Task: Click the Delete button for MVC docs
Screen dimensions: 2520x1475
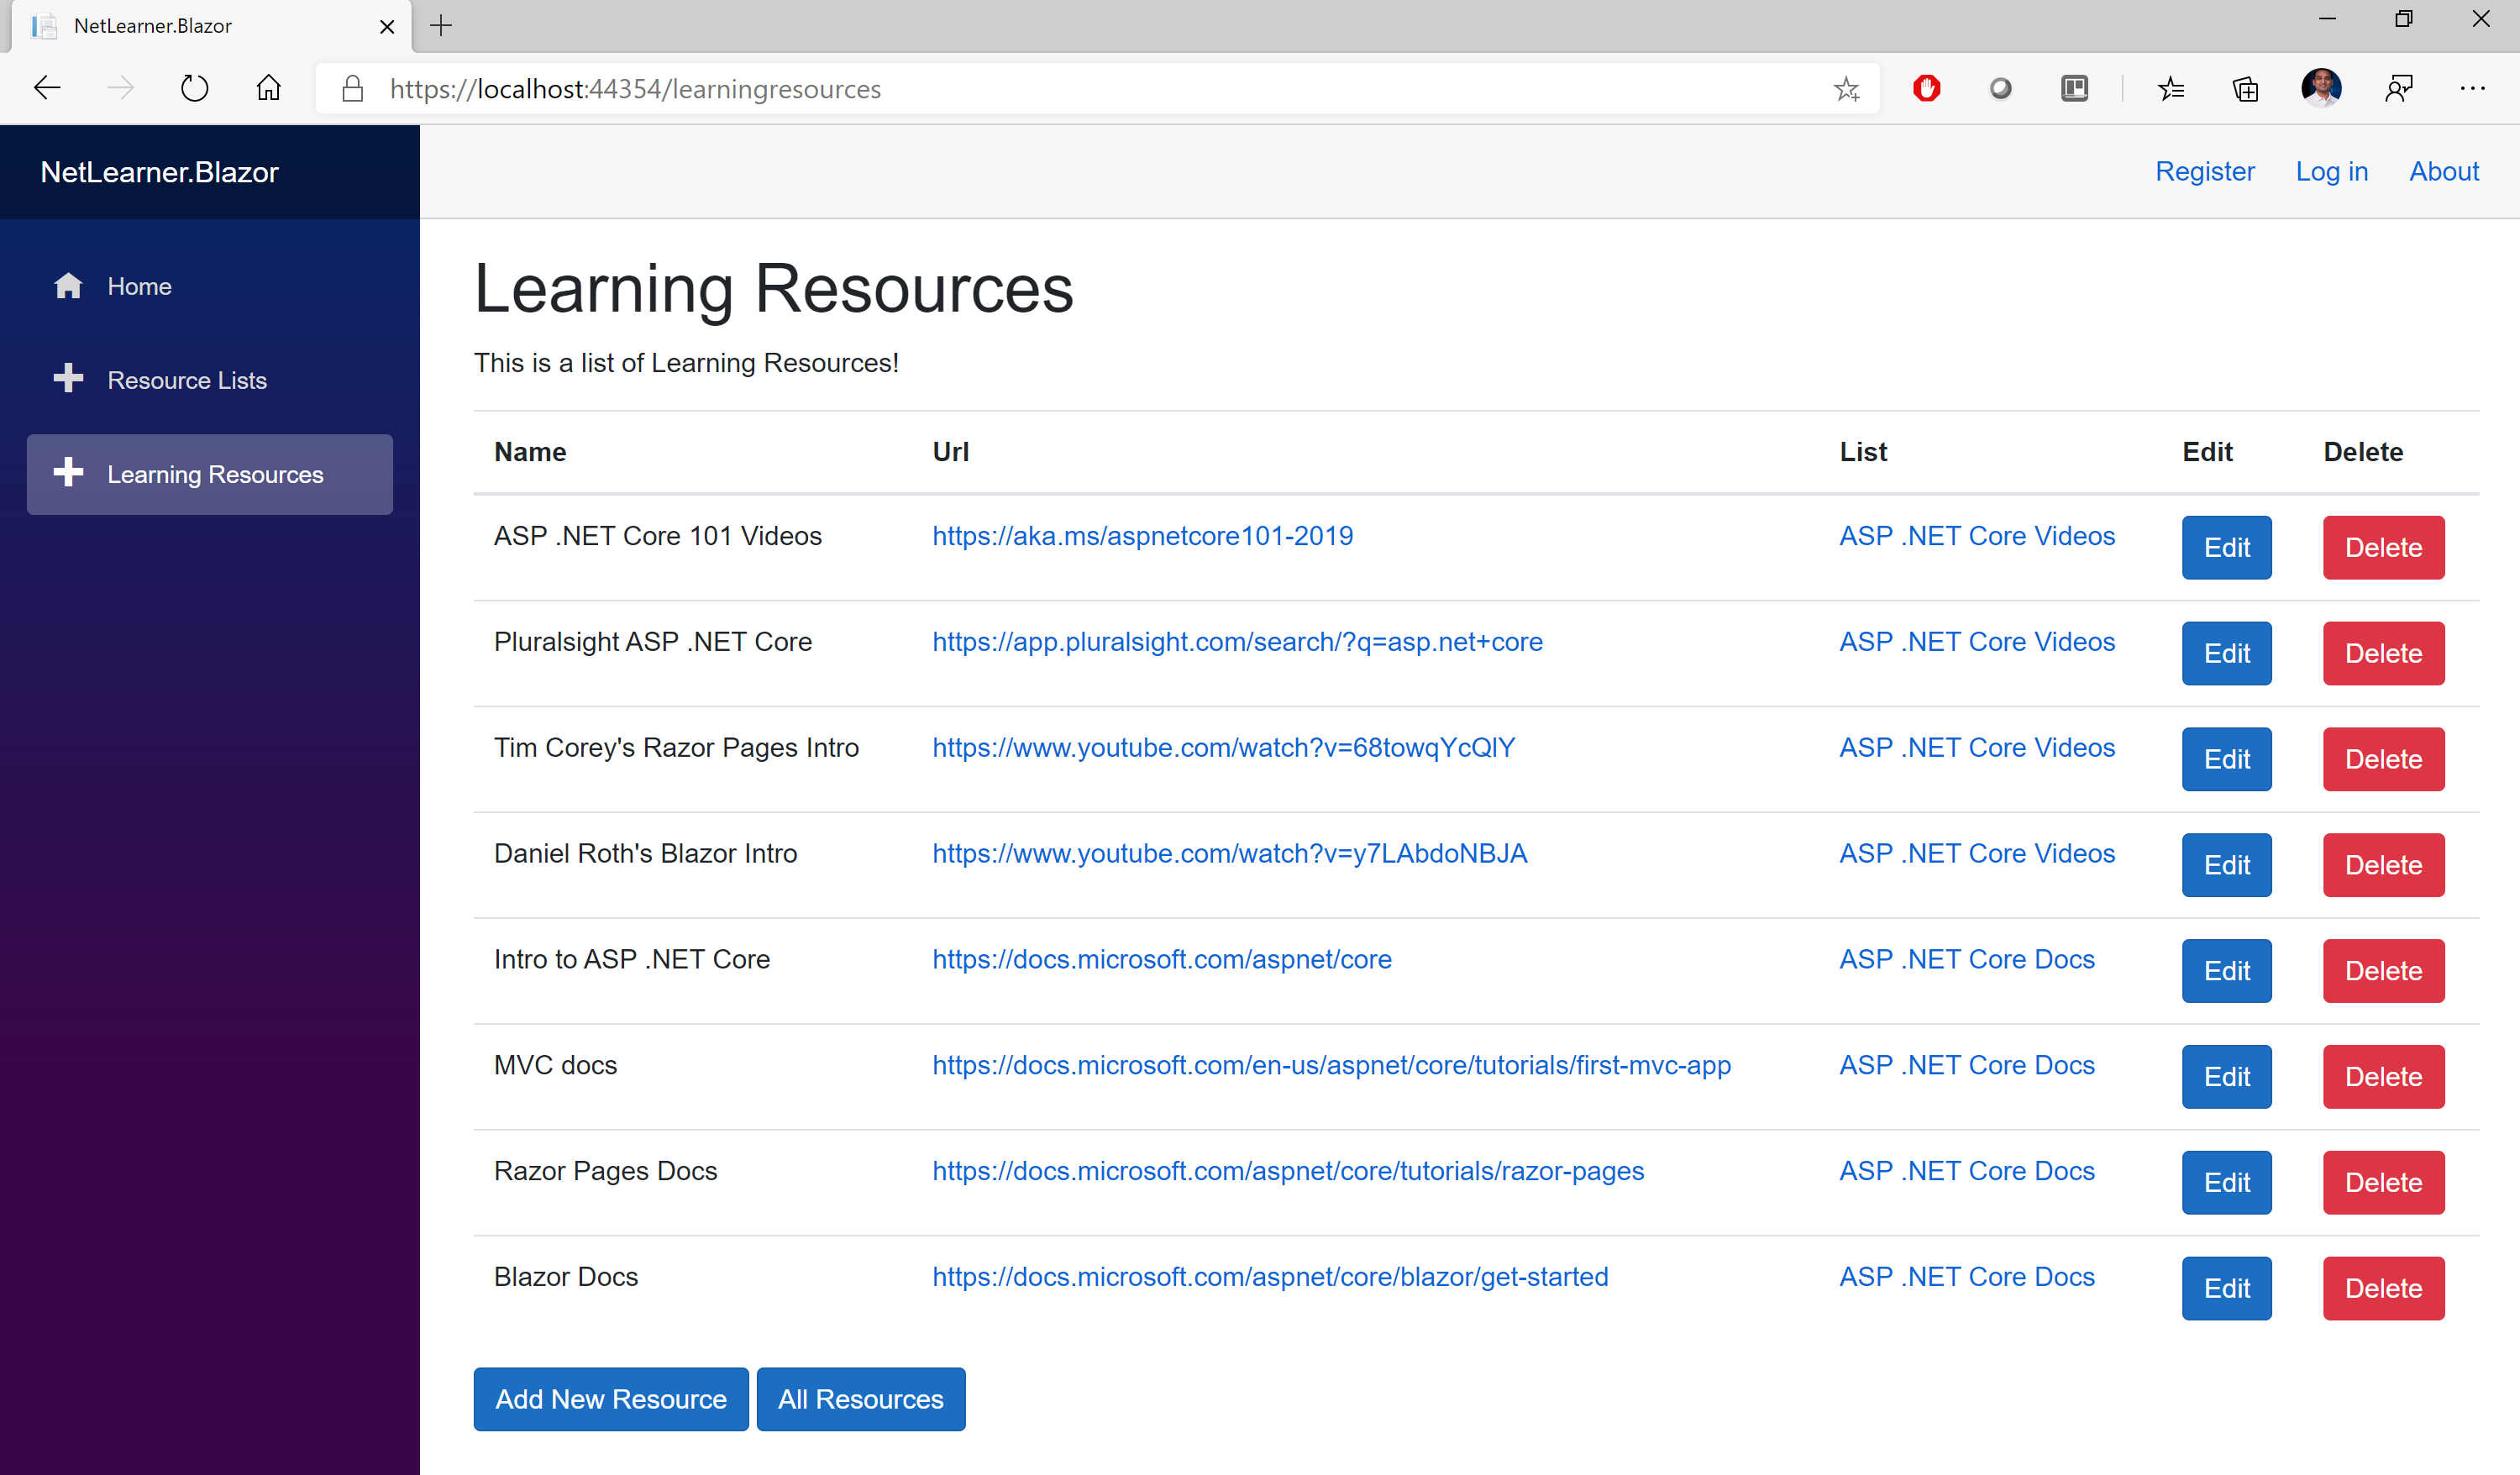Action: [x=2381, y=1076]
